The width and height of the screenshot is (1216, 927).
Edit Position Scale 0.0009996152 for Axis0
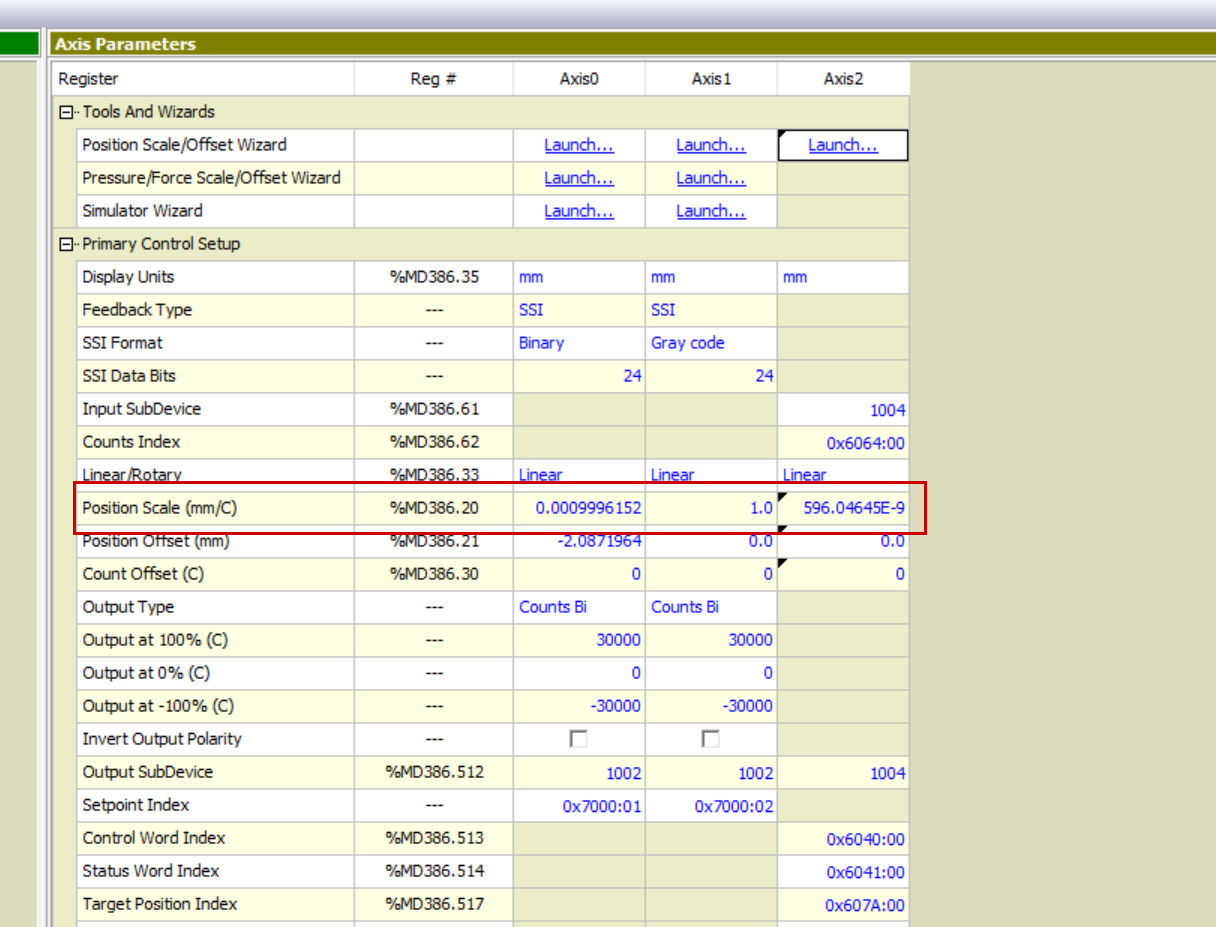coord(579,508)
